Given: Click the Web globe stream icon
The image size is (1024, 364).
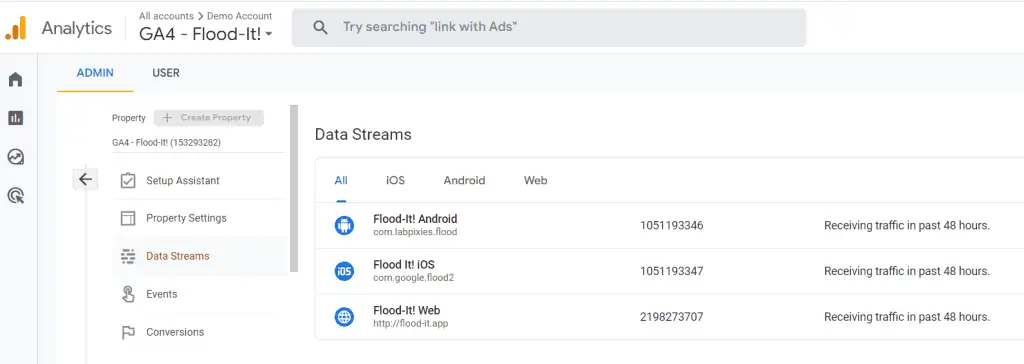Looking at the screenshot, I should (344, 317).
